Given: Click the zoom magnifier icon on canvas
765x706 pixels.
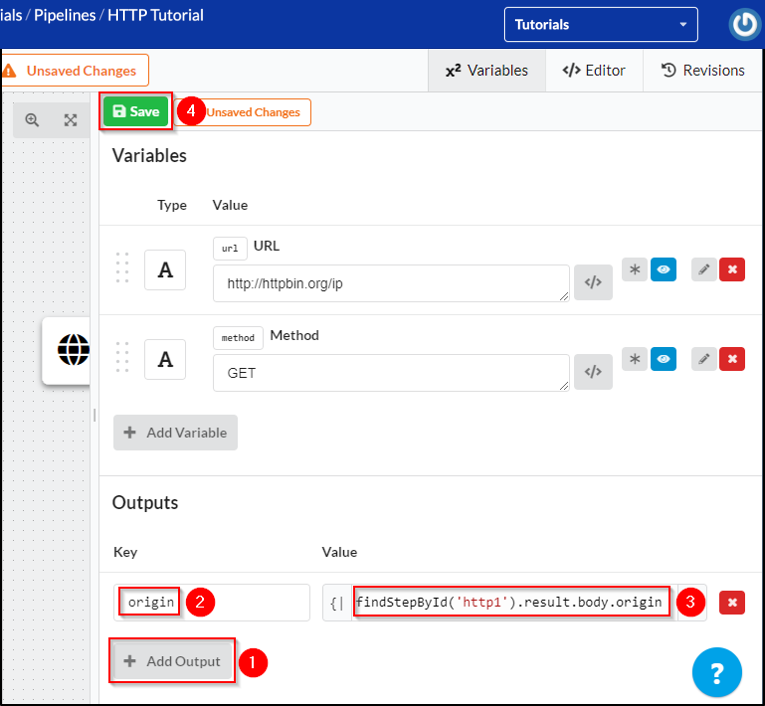Looking at the screenshot, I should click(32, 120).
